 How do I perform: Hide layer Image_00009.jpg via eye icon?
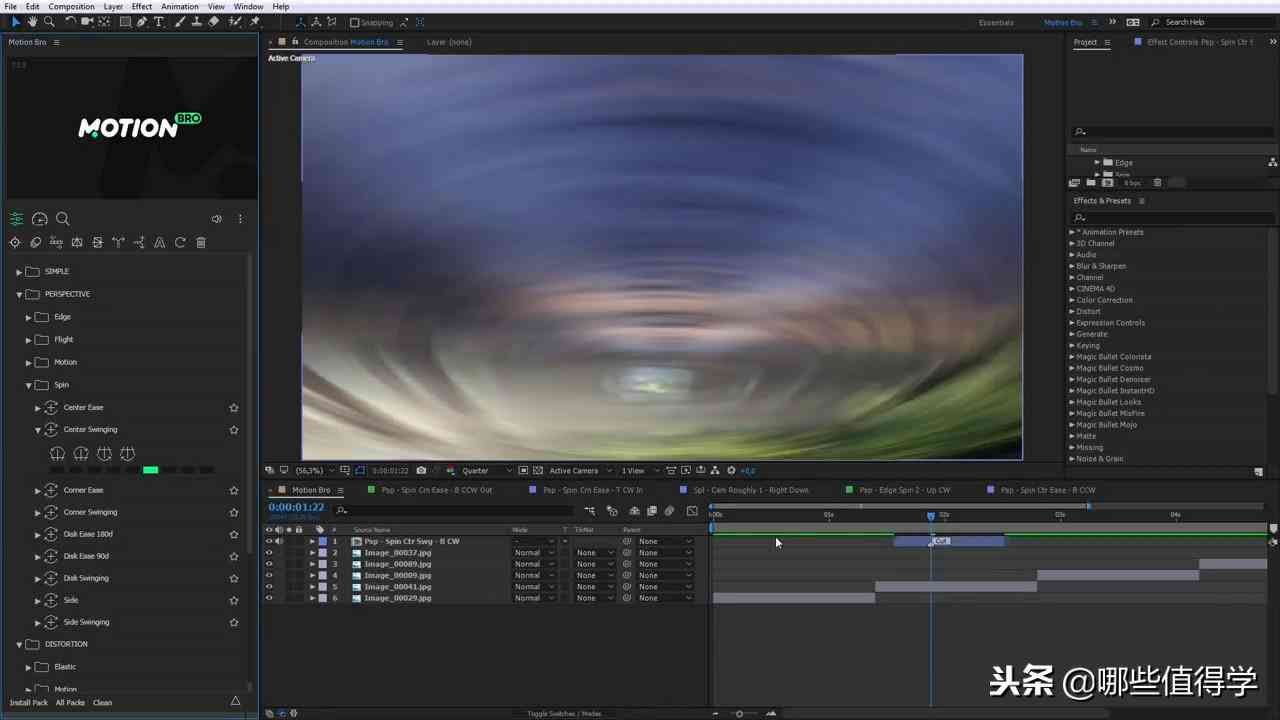tap(268, 575)
